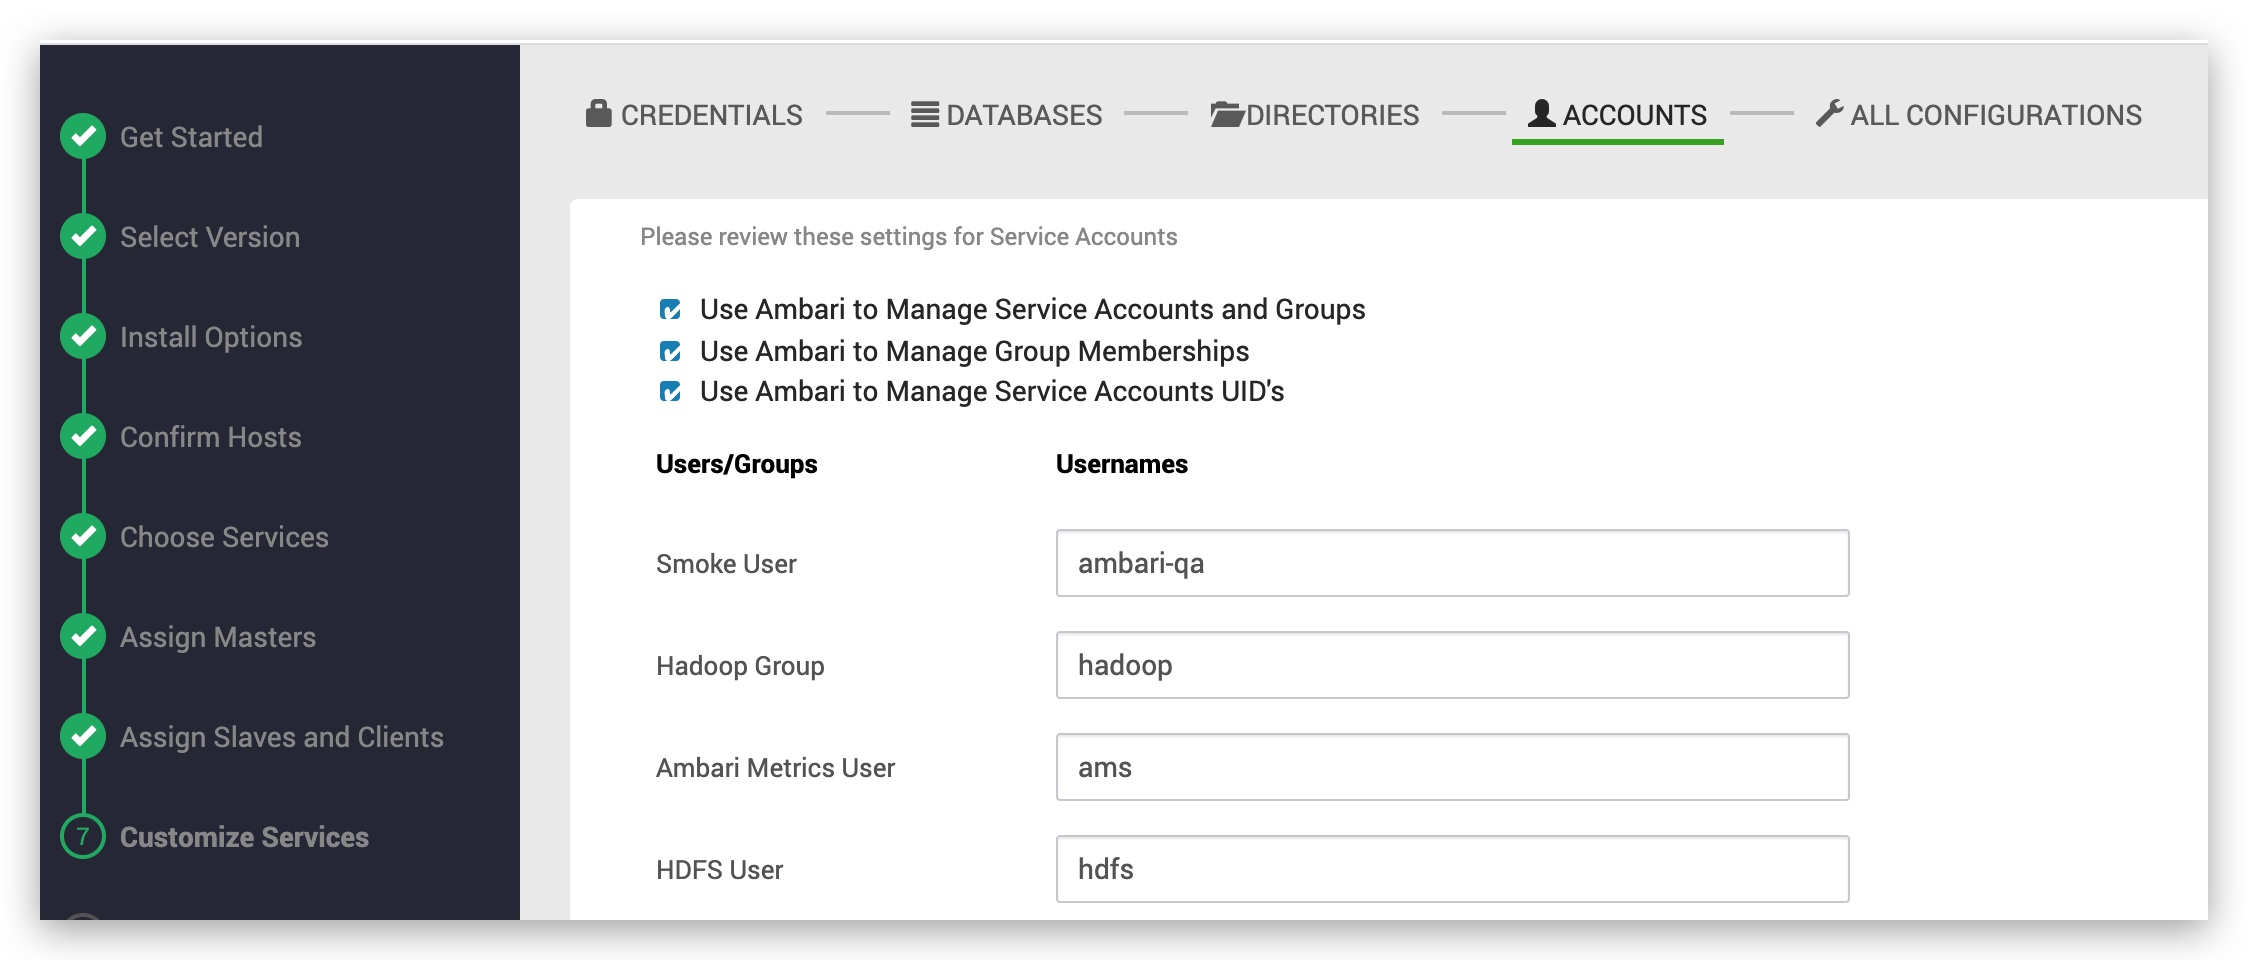Image resolution: width=2248 pixels, height=960 pixels.
Task: Open the Install Options step
Action: click(211, 337)
